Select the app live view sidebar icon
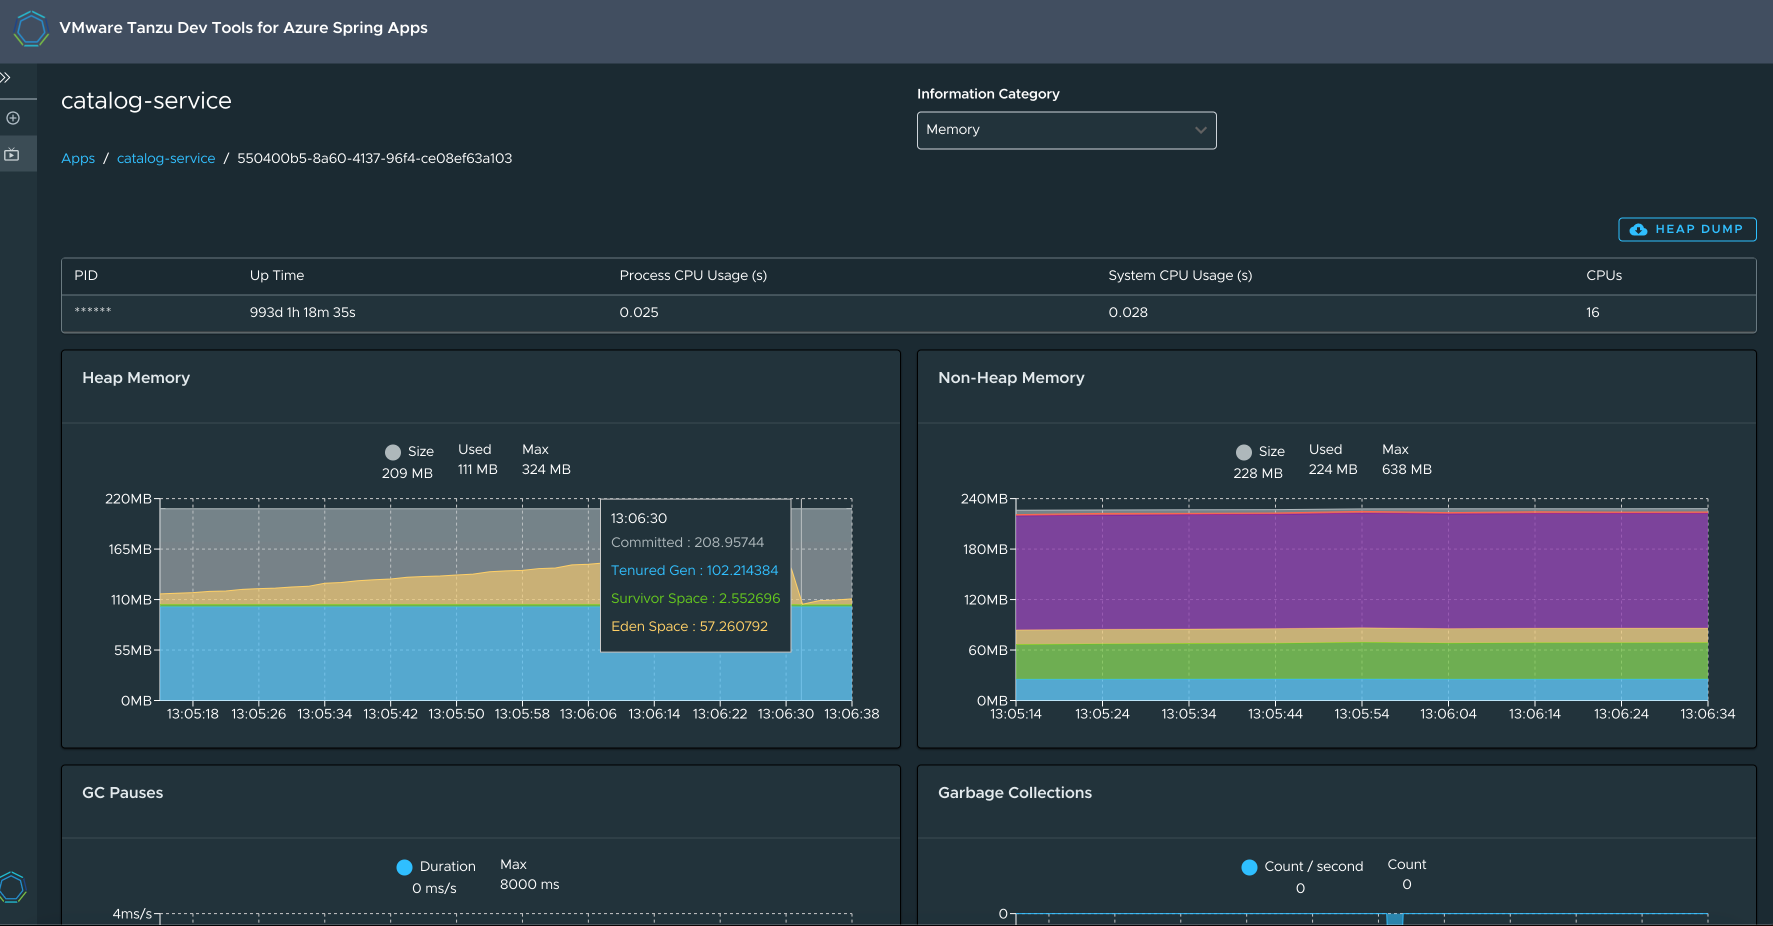This screenshot has height=926, width=1773. point(12,155)
